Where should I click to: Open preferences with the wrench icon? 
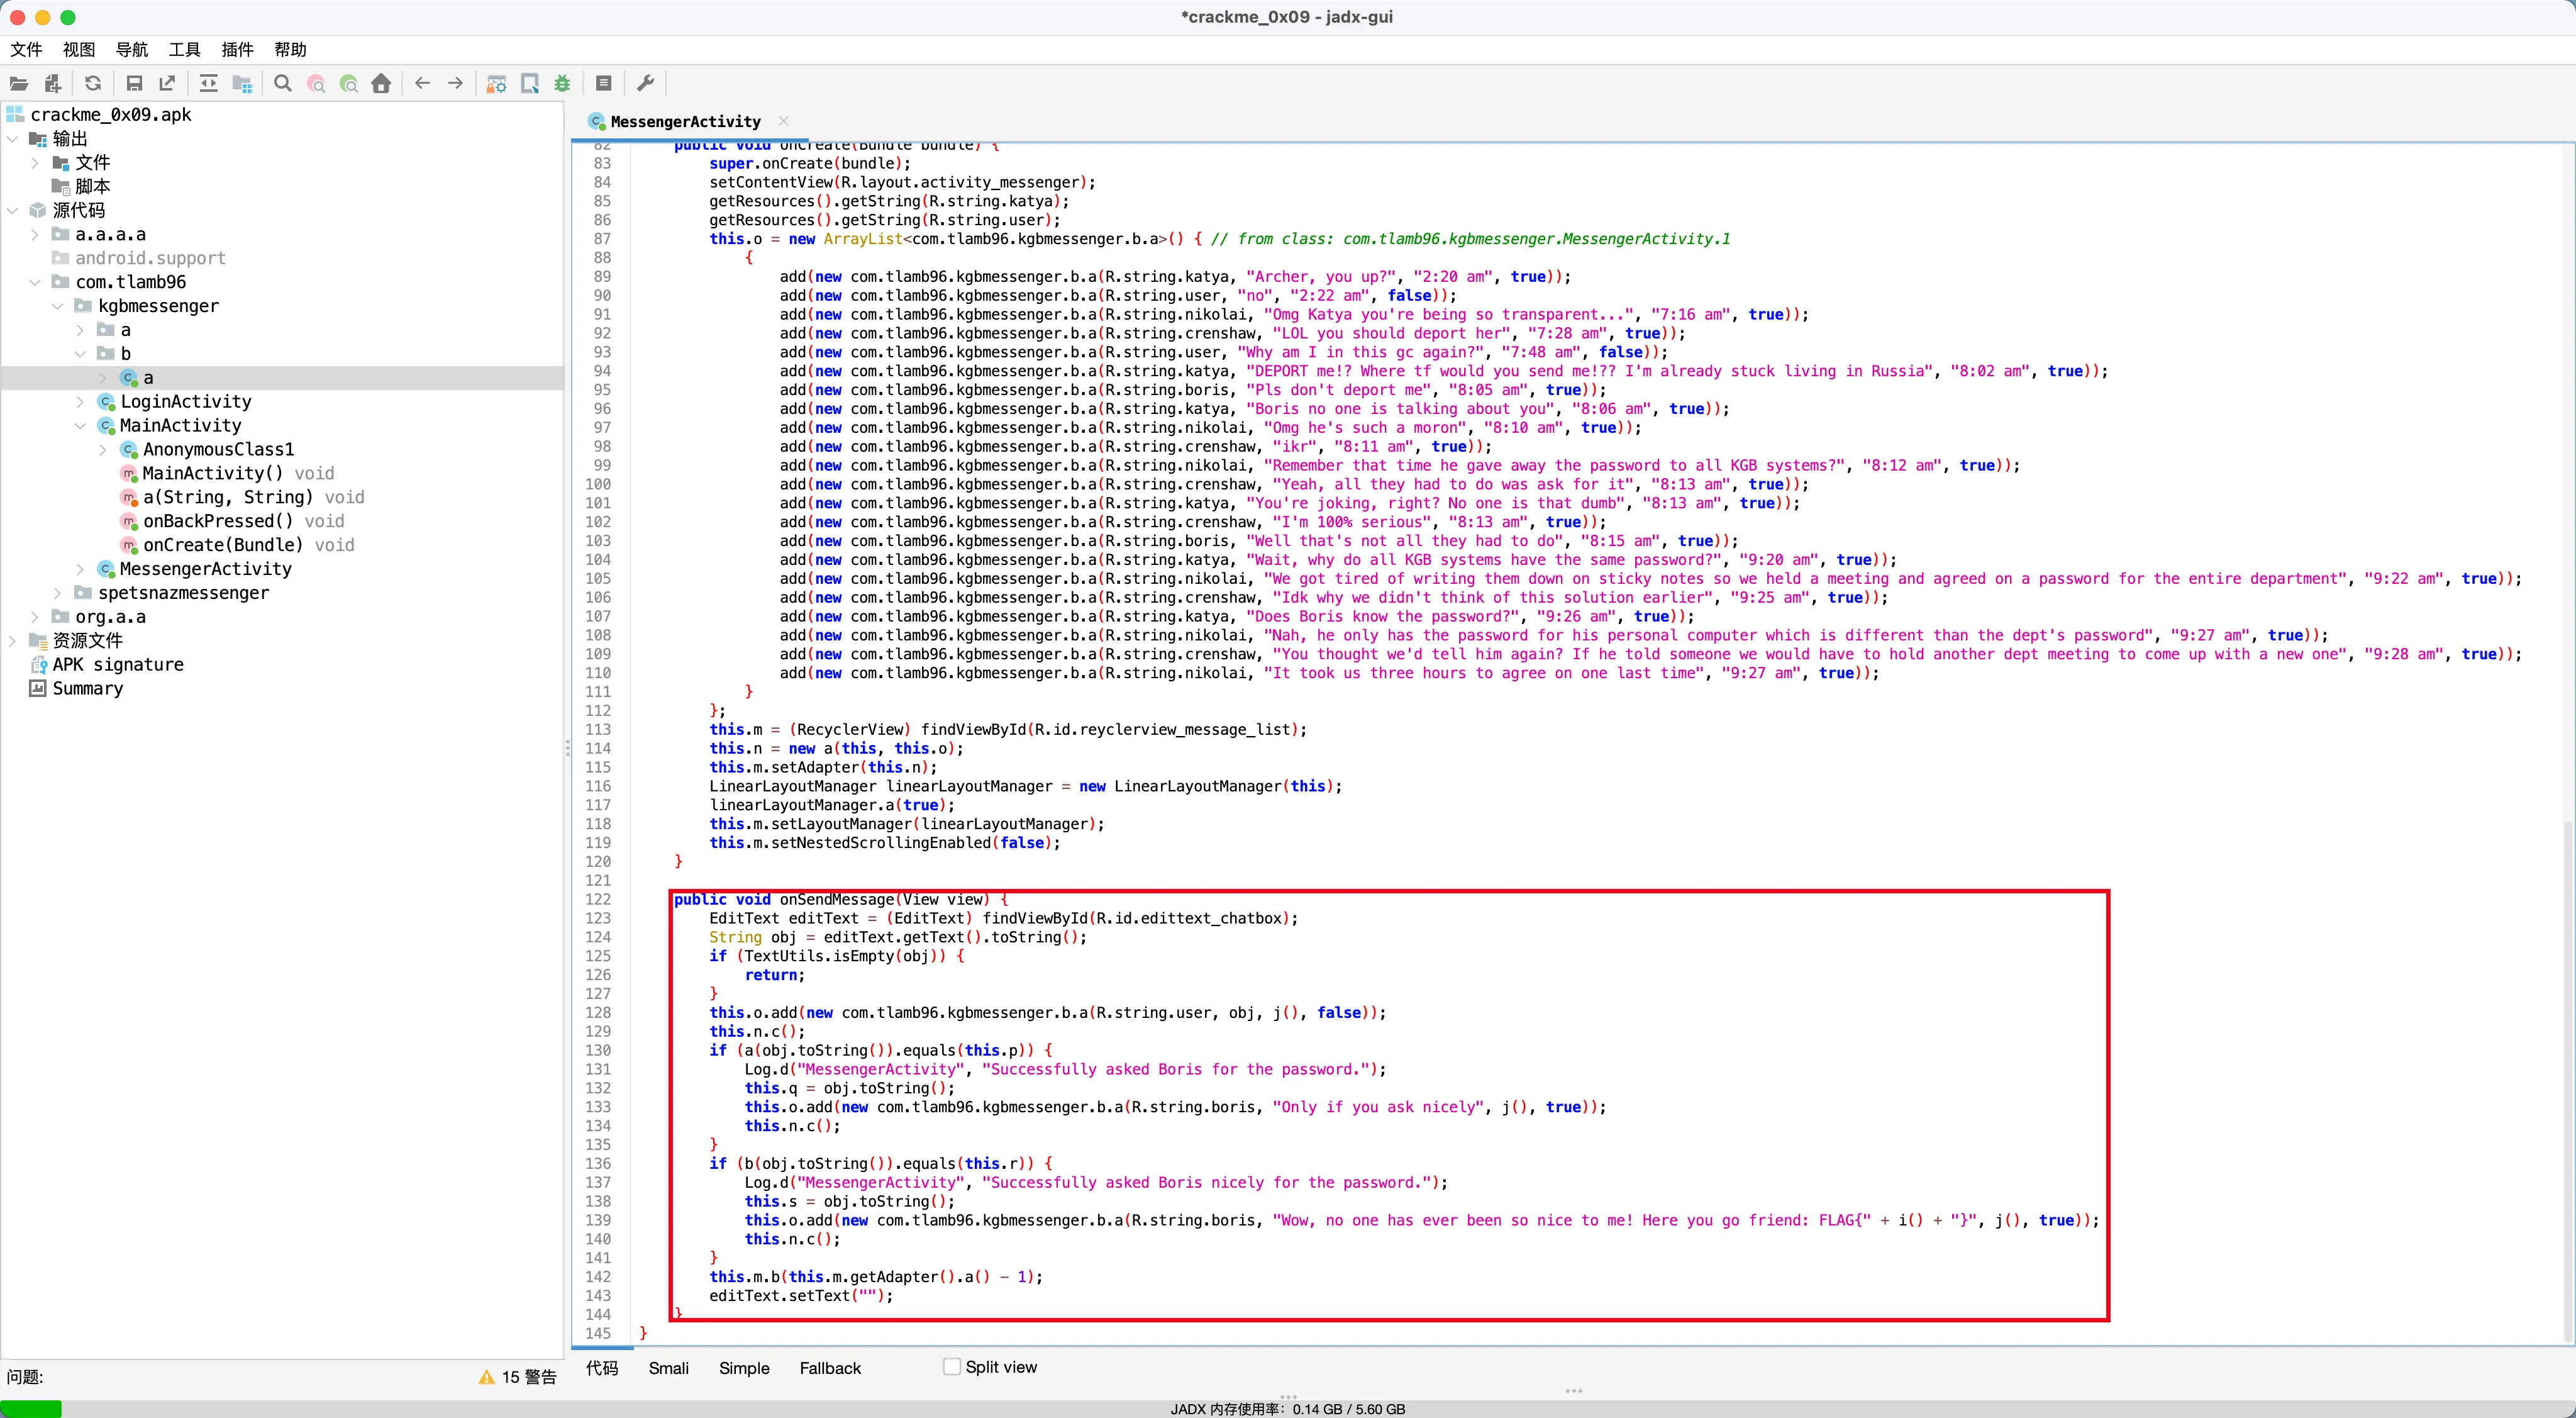pos(646,84)
